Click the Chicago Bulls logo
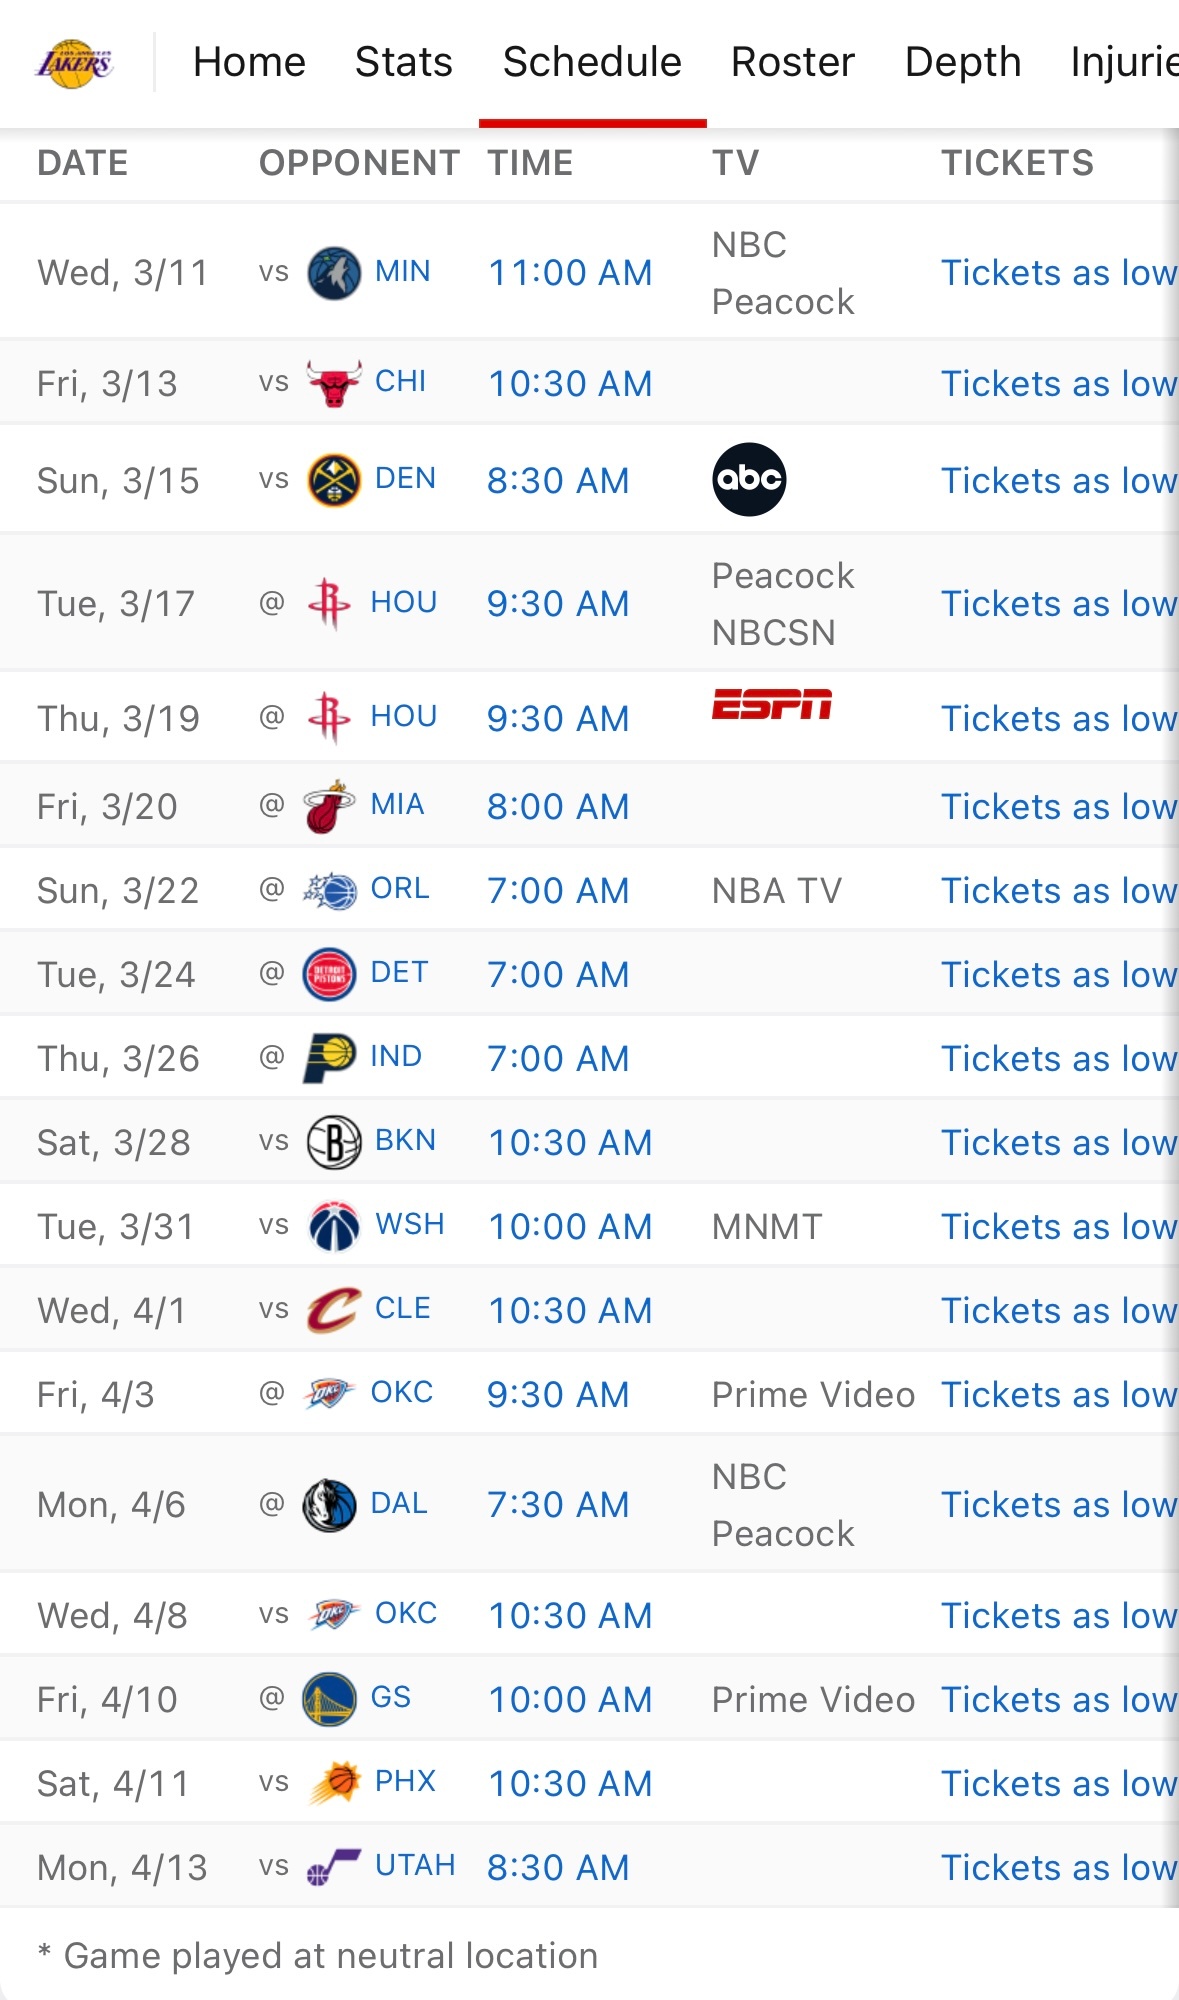 (333, 383)
